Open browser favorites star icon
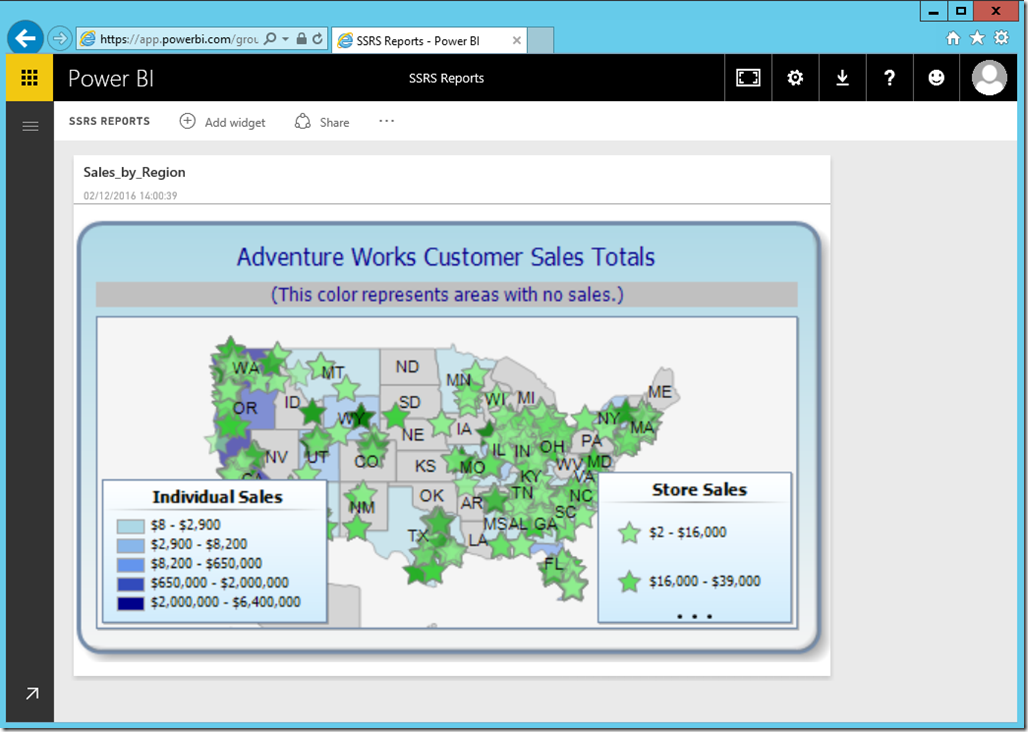 coord(977,38)
